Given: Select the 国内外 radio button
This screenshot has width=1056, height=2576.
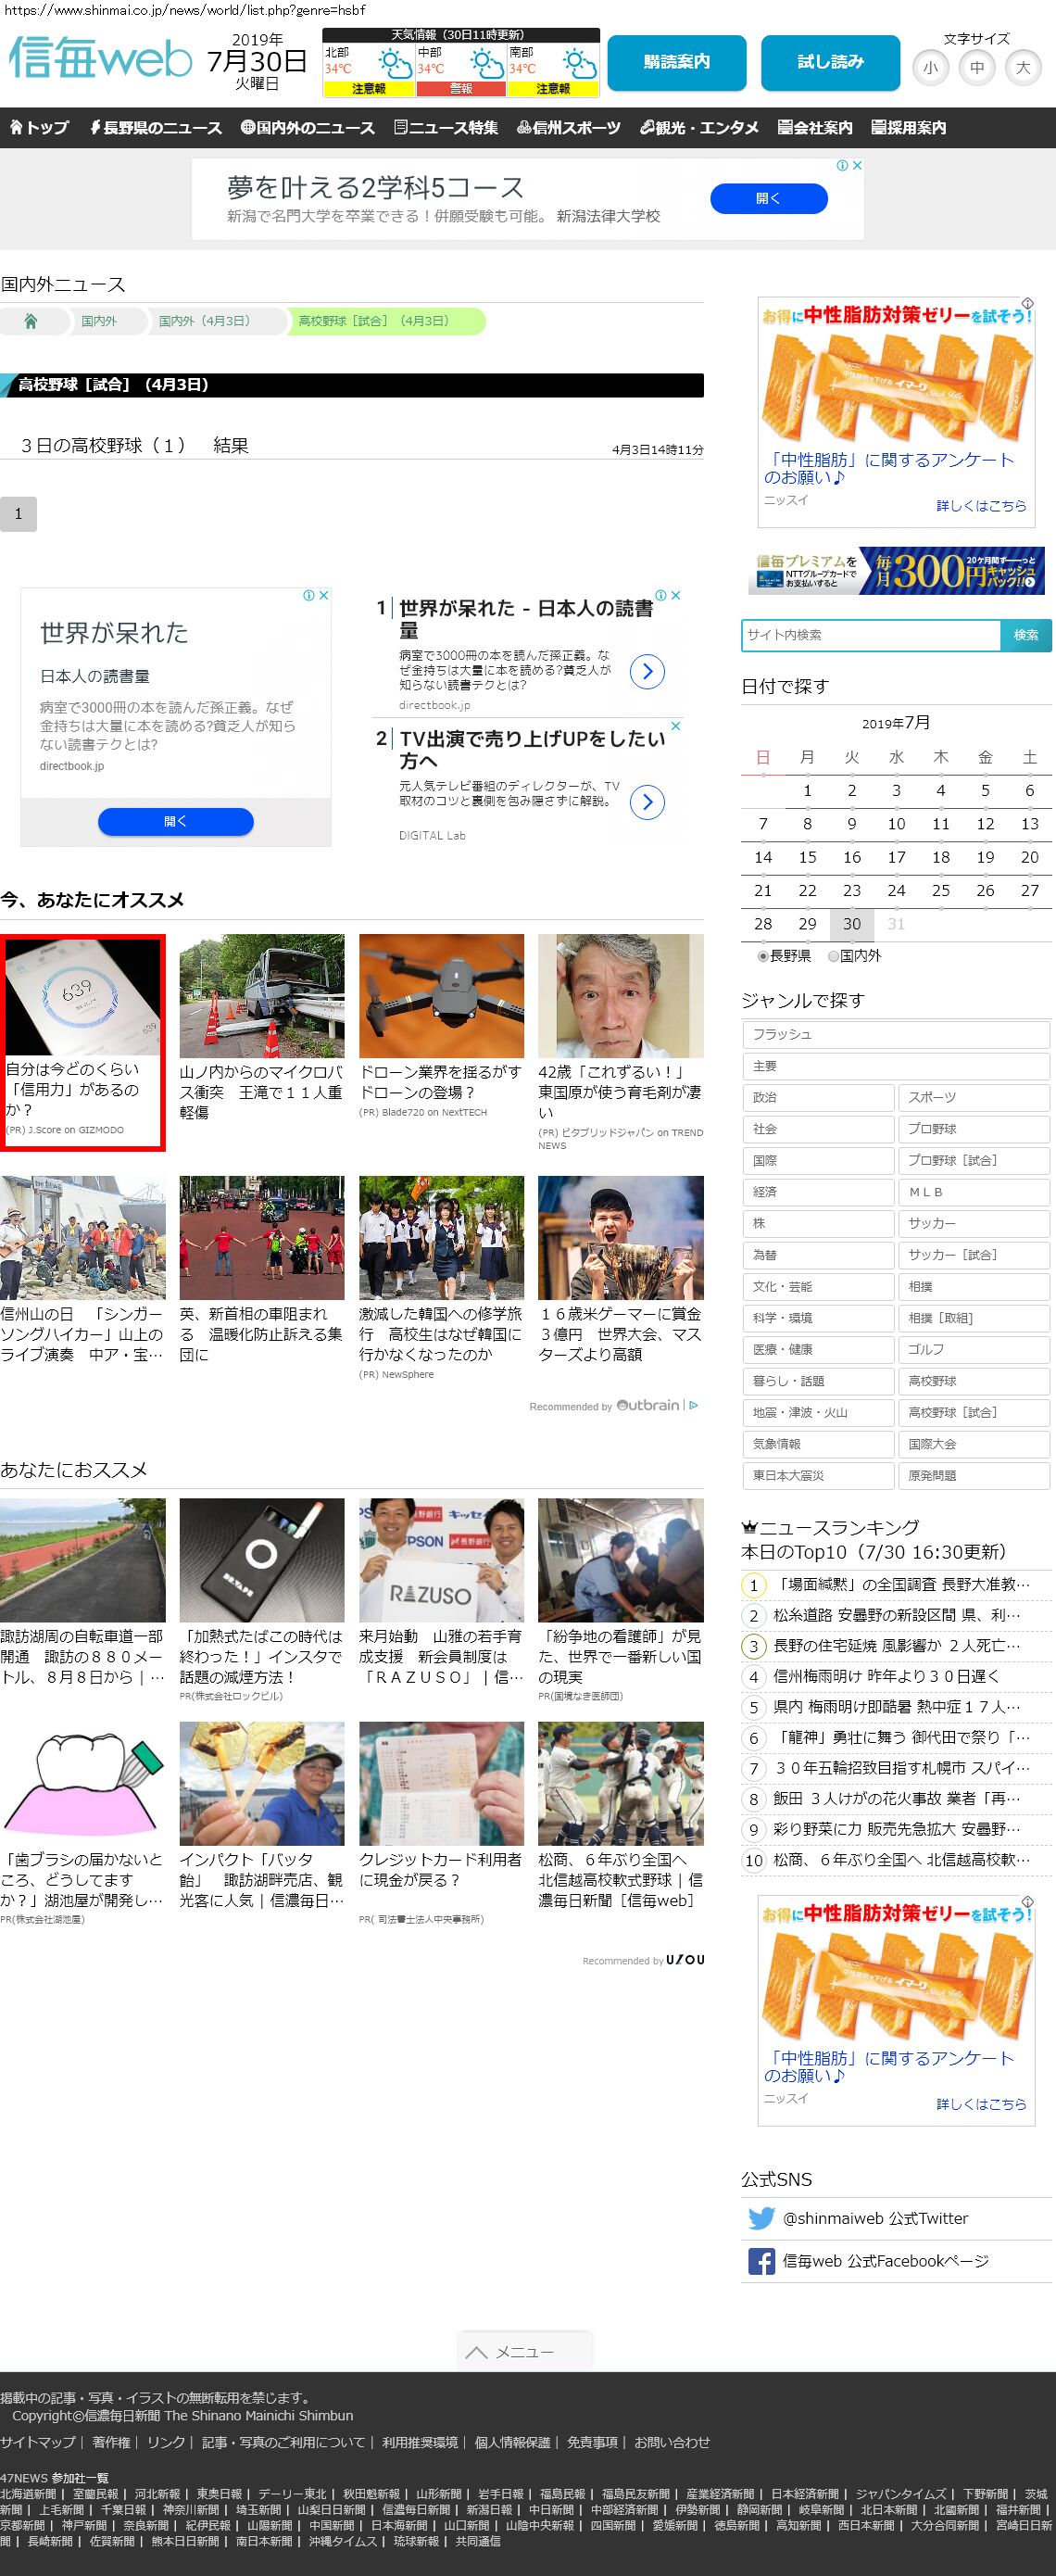Looking at the screenshot, I should [x=833, y=956].
